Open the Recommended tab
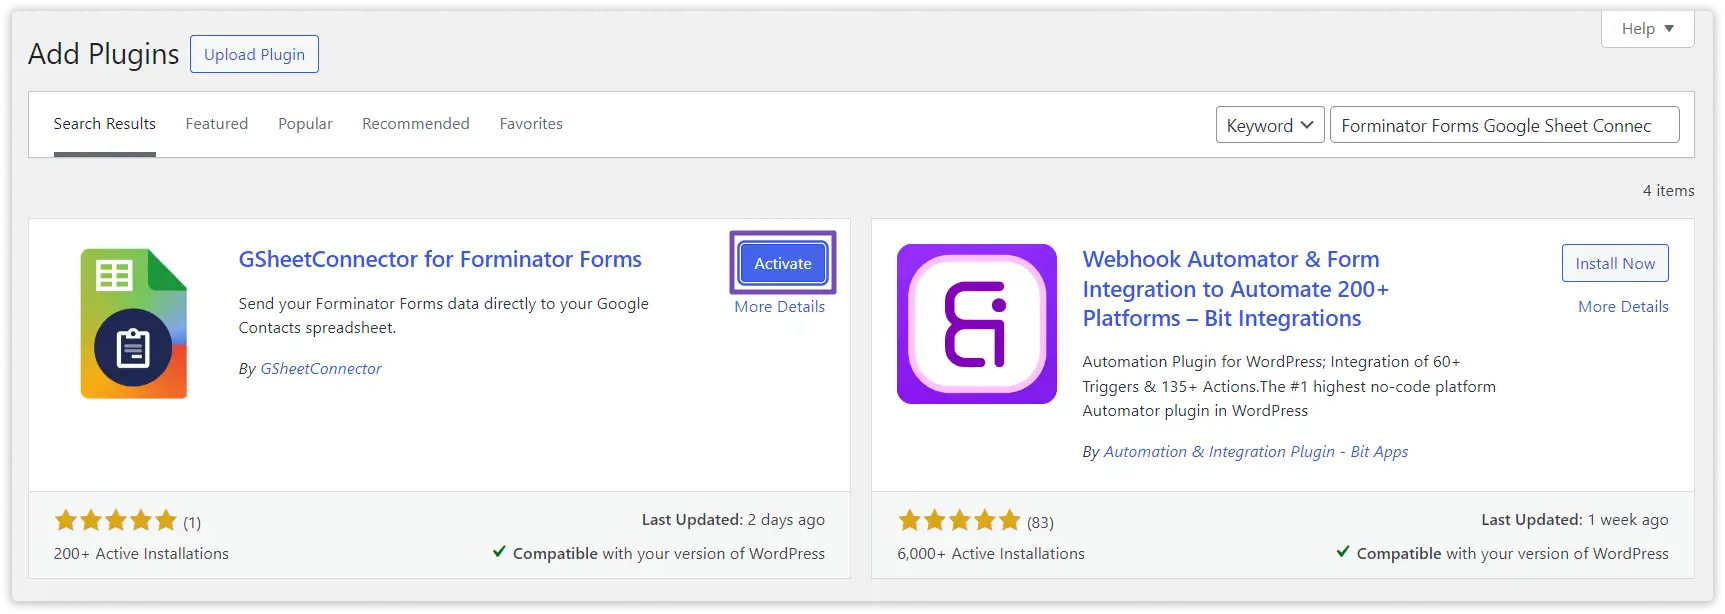This screenshot has height=614, width=1725. [416, 124]
